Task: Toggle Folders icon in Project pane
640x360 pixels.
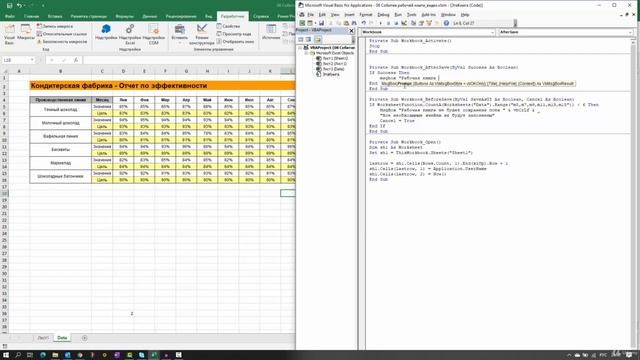Action: [318, 40]
